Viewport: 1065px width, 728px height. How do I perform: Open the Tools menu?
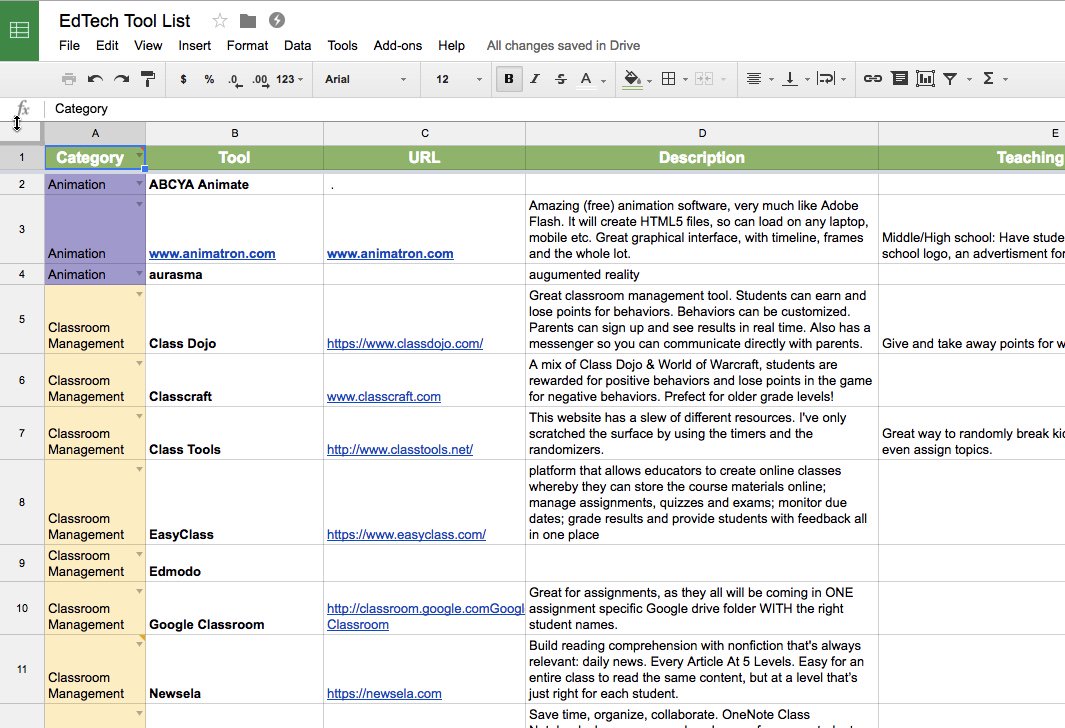point(342,46)
